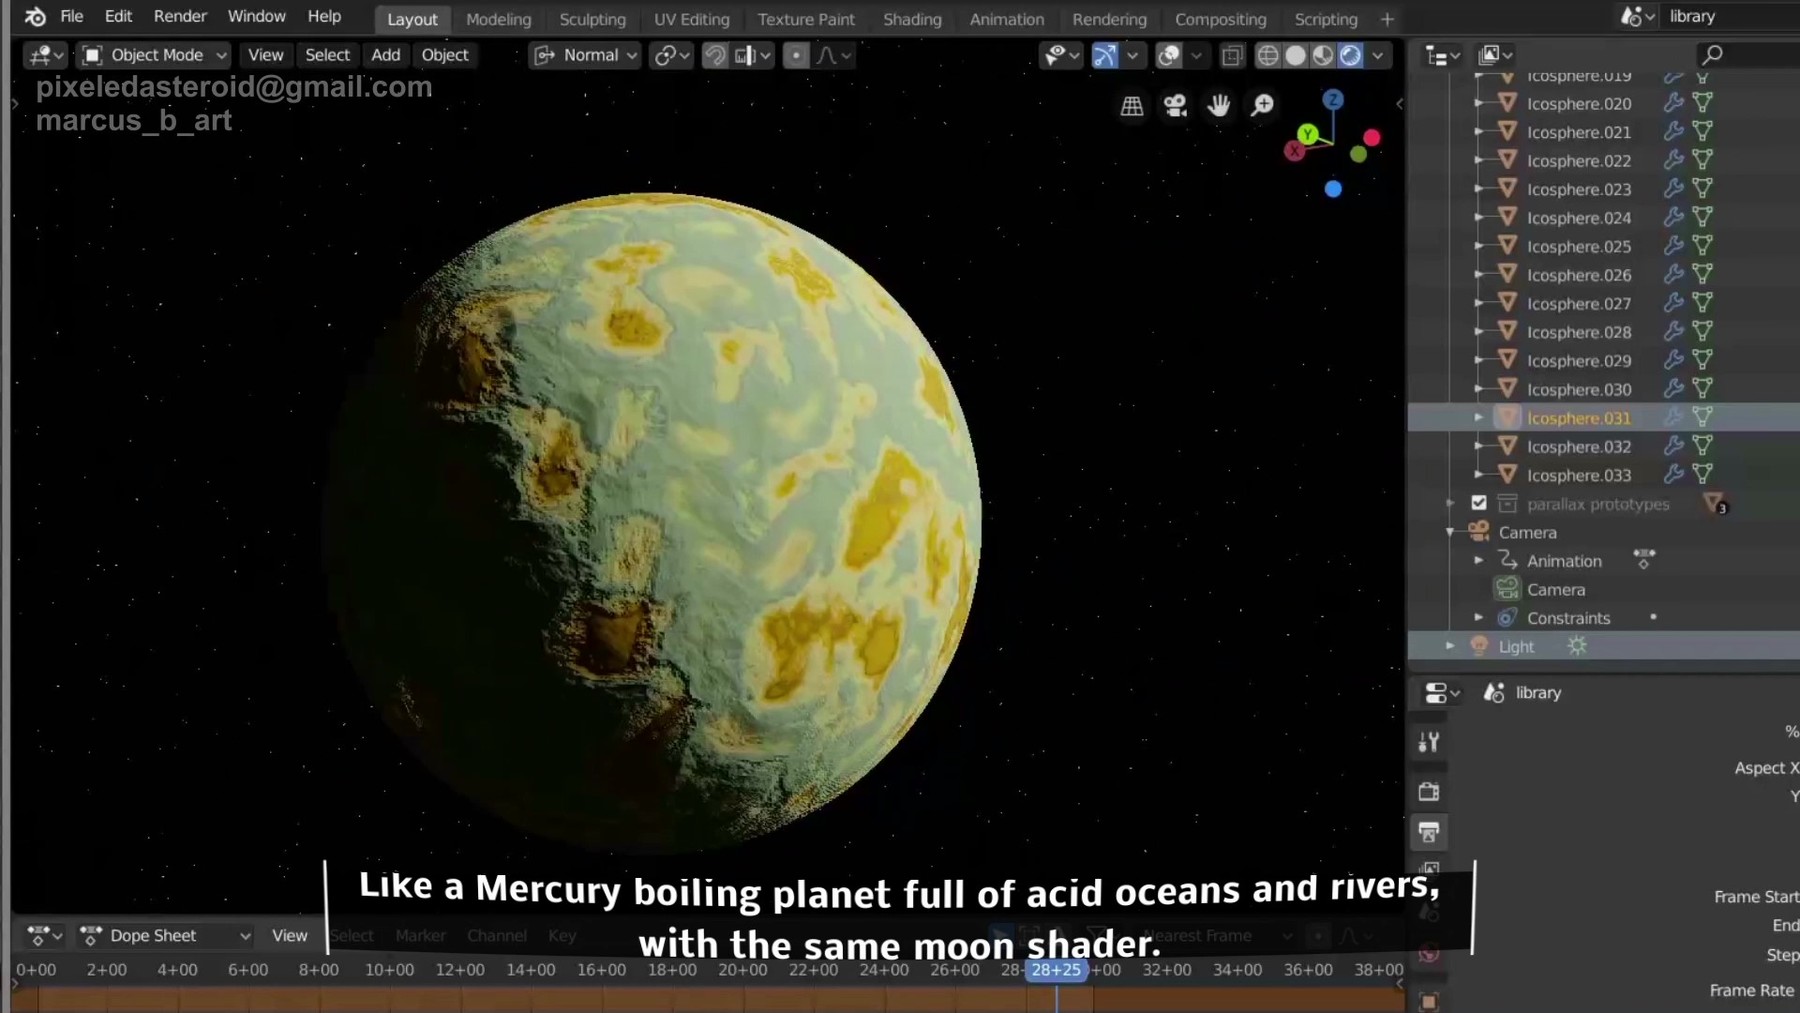This screenshot has width=1800, height=1013.
Task: Switch to solid viewport shading
Action: pos(1295,55)
